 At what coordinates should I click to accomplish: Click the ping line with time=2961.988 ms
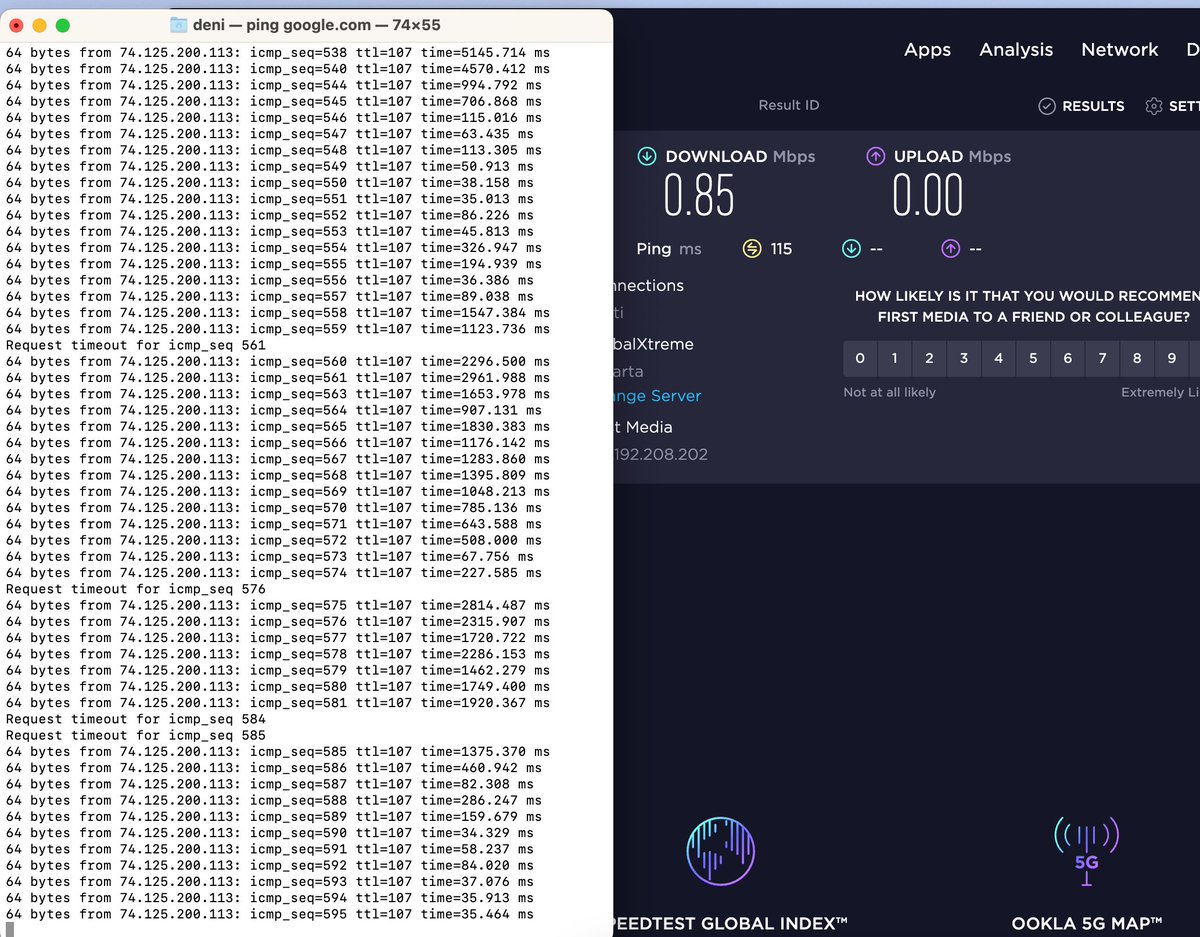278,378
